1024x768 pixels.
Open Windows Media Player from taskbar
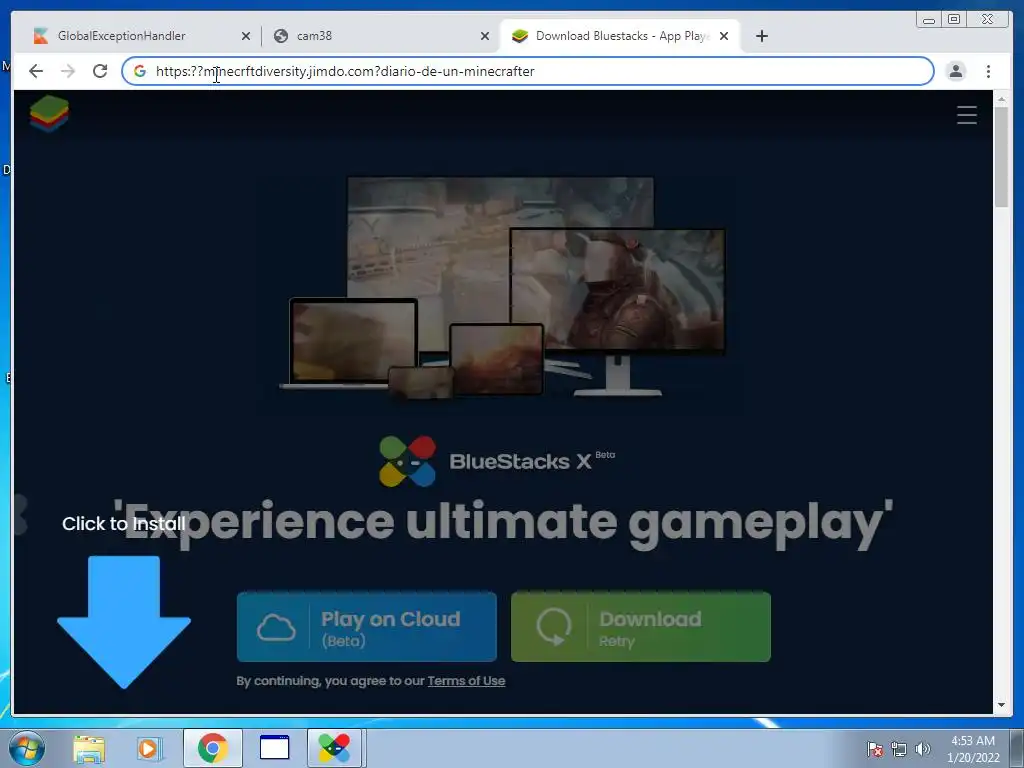click(x=149, y=748)
